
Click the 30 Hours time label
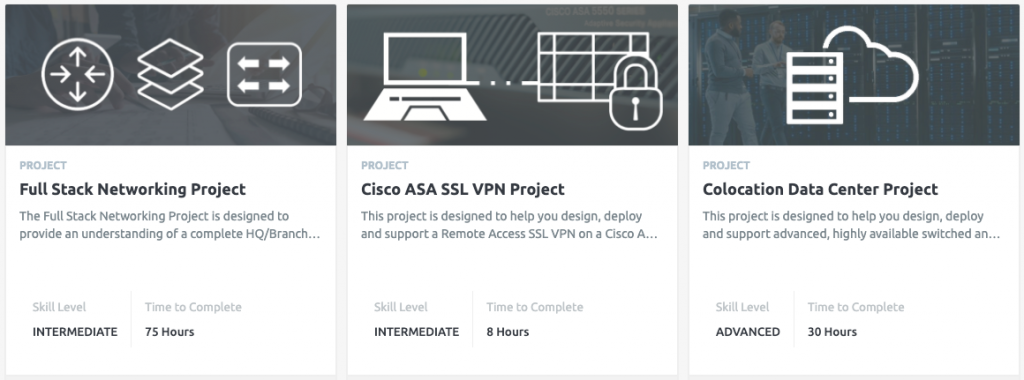pyautogui.click(x=832, y=332)
